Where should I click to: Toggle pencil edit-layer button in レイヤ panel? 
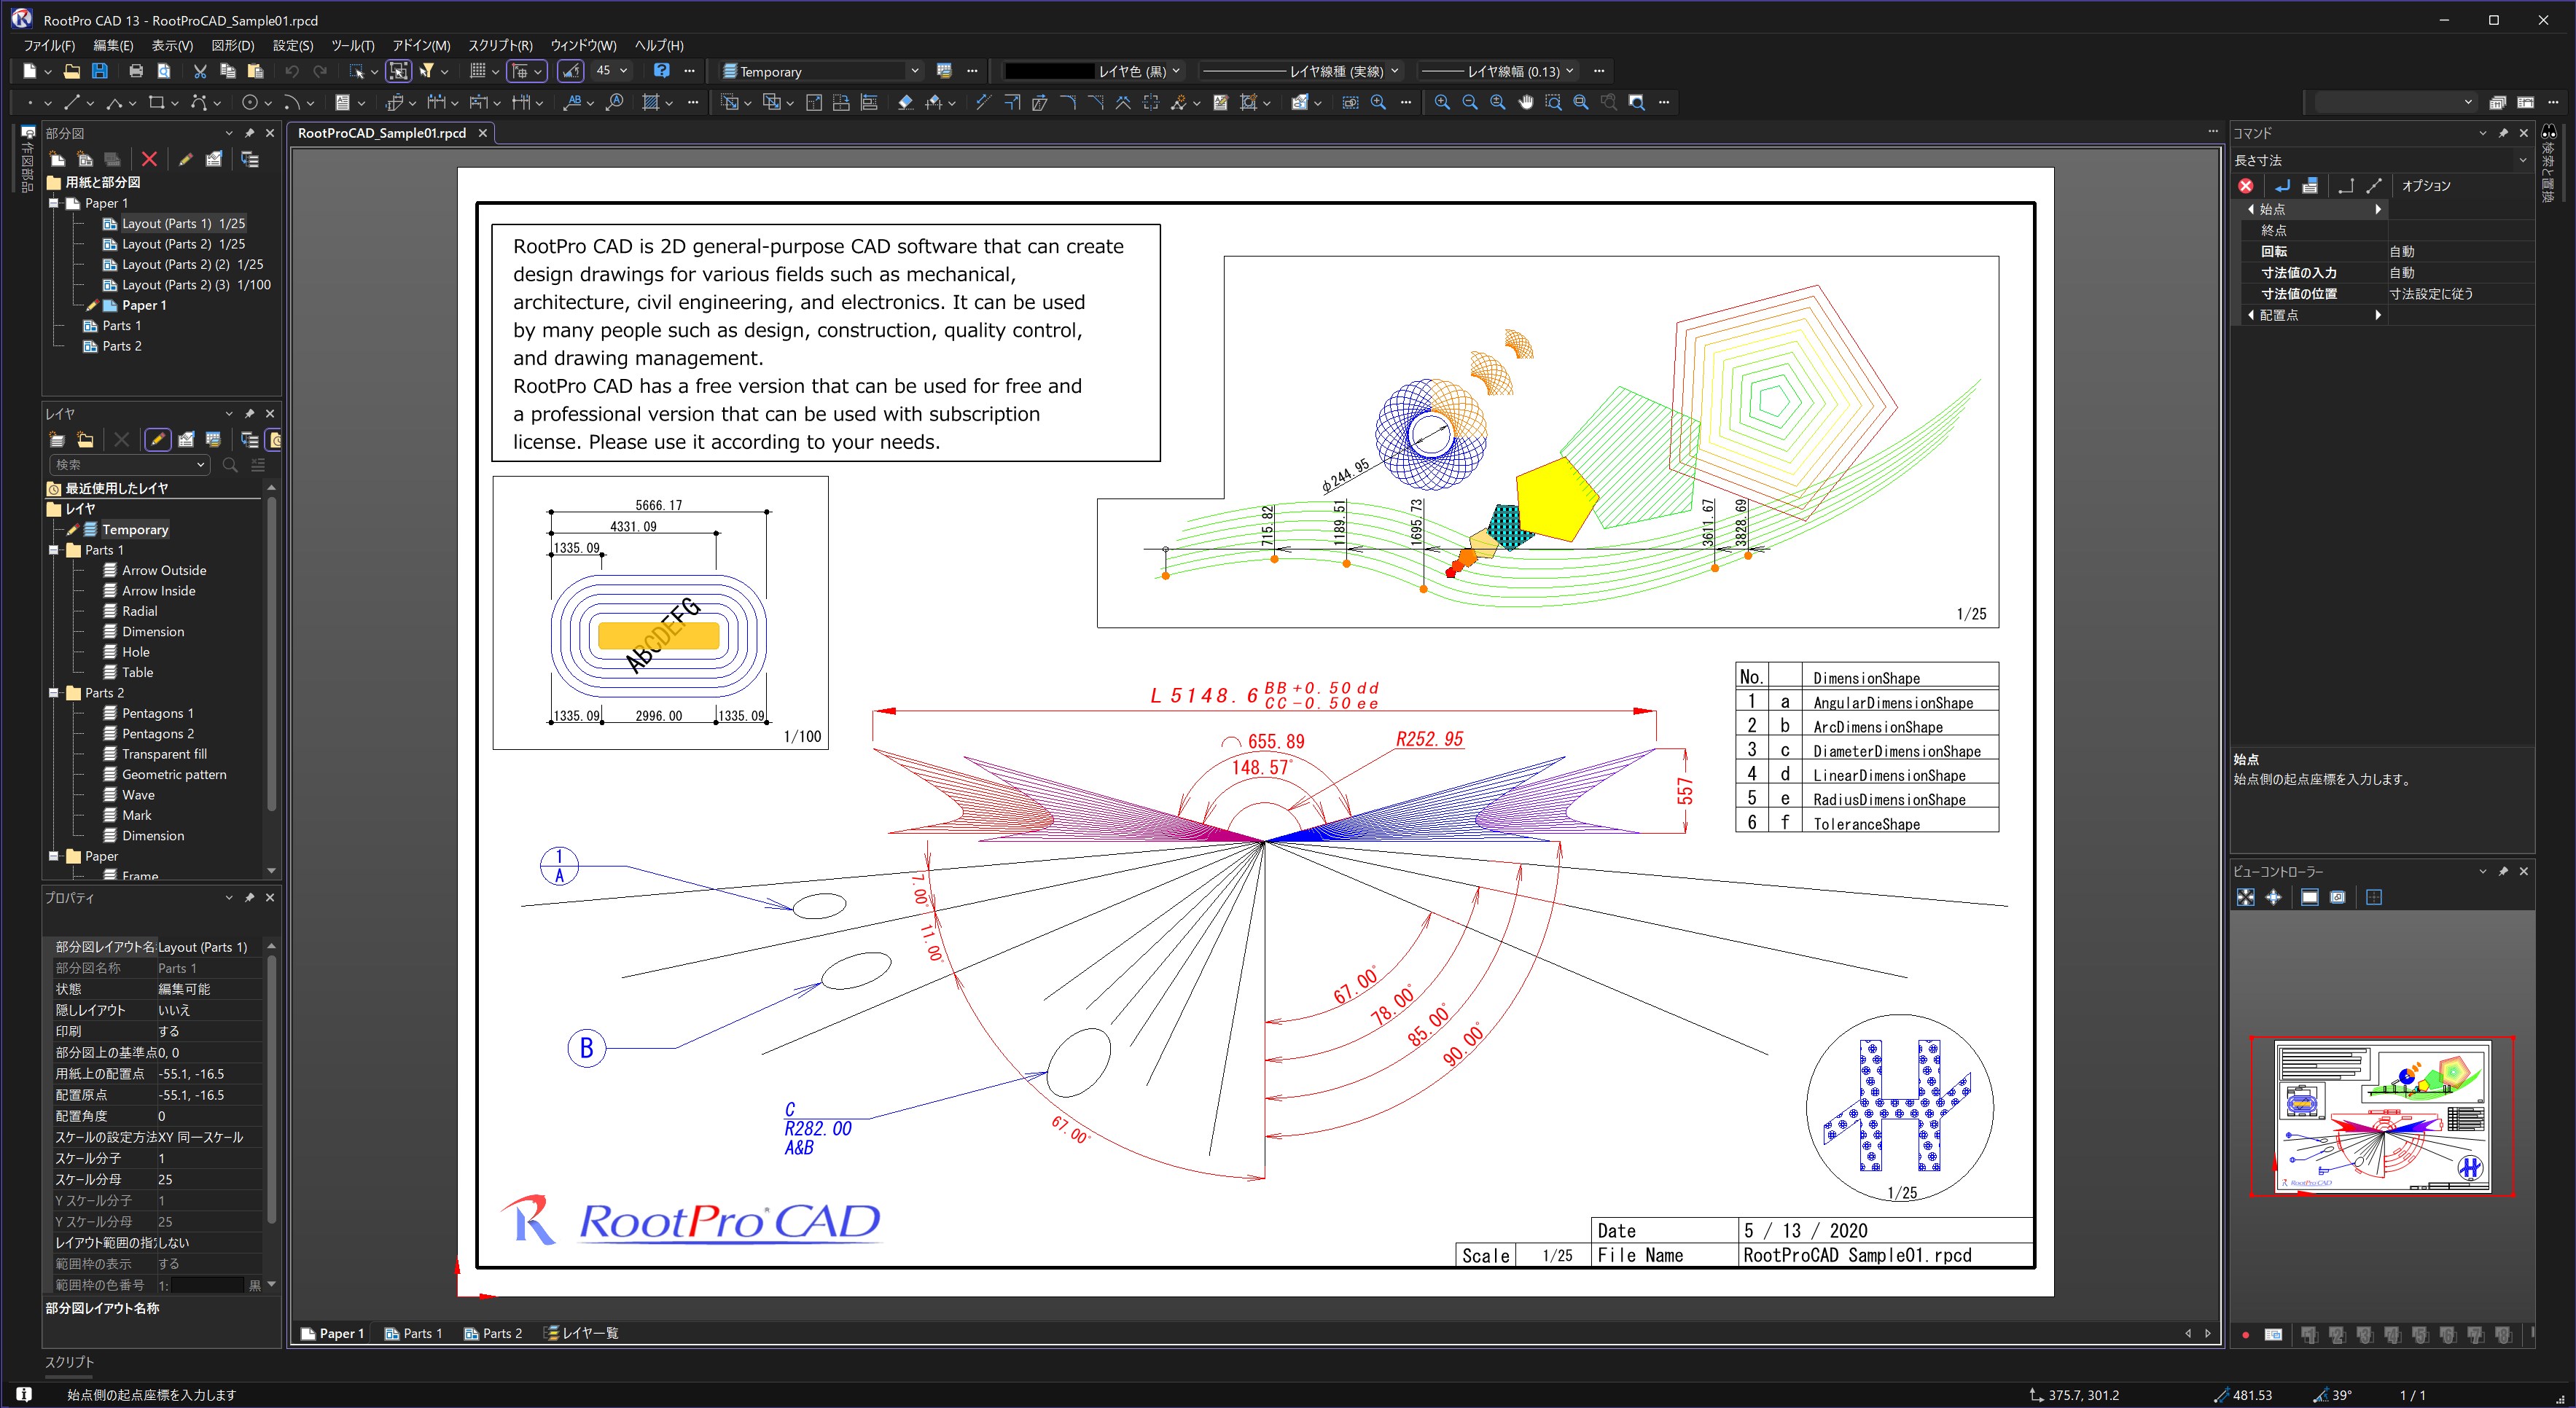[x=157, y=439]
